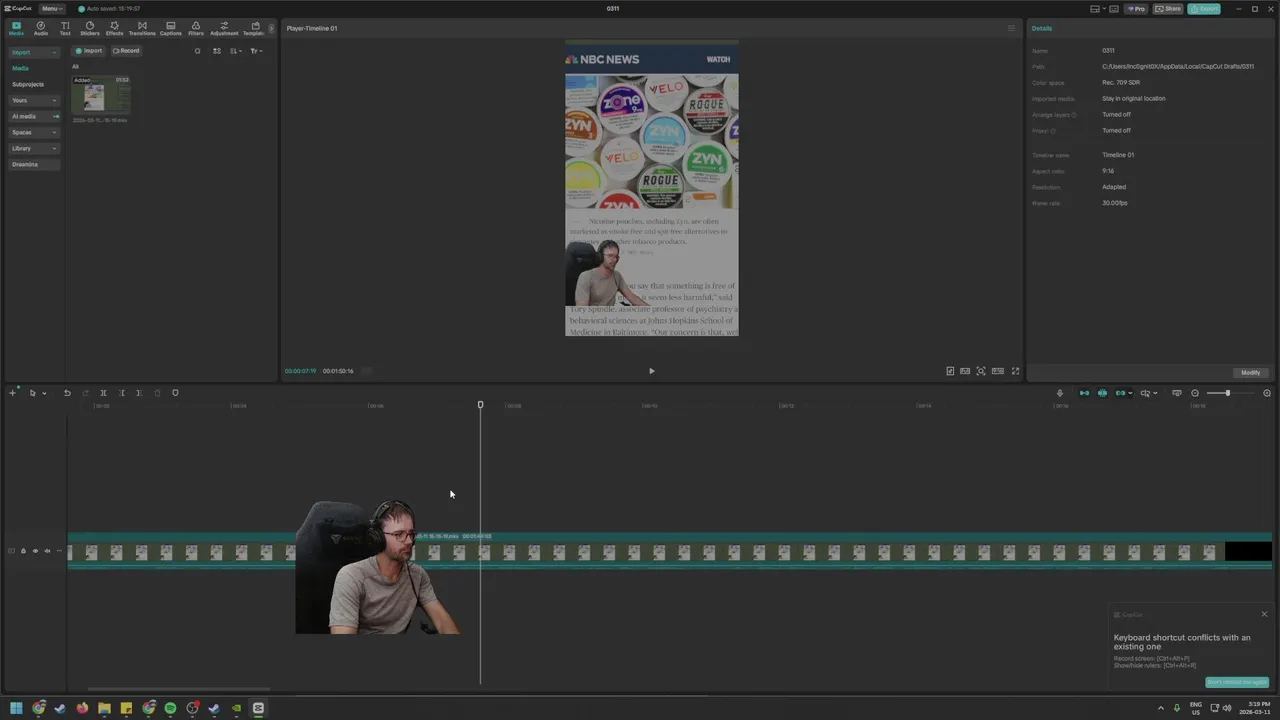1280x720 pixels.
Task: Click the media search icon
Action: 197,51
